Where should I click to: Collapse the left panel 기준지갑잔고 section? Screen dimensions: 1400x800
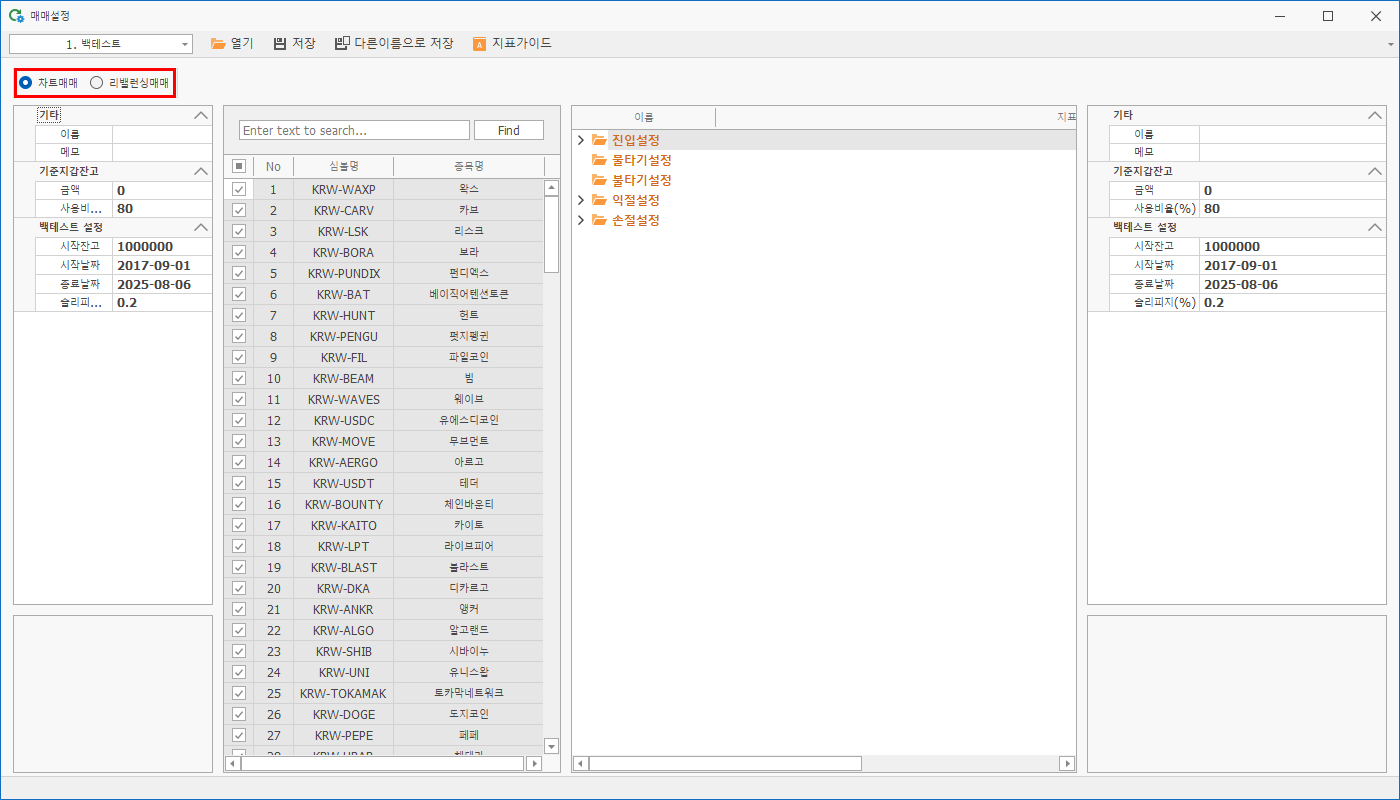(x=201, y=171)
